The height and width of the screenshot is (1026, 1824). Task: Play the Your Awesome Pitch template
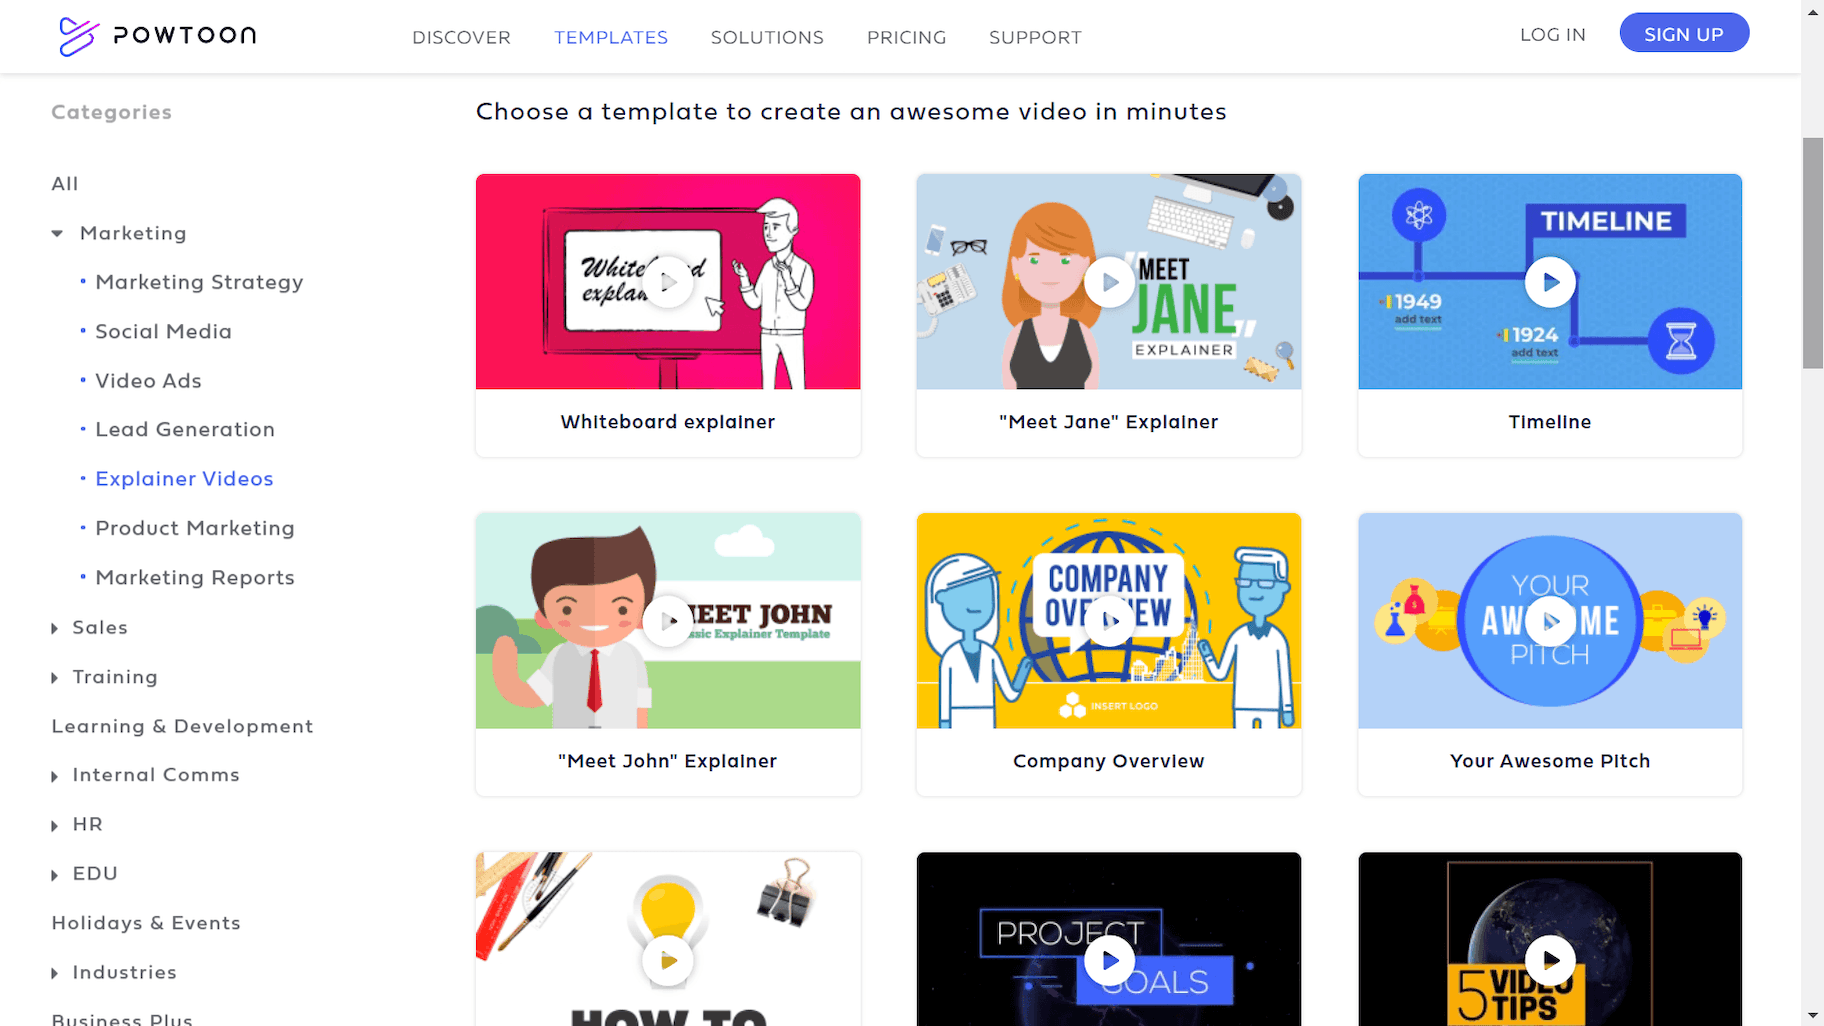pos(1550,621)
